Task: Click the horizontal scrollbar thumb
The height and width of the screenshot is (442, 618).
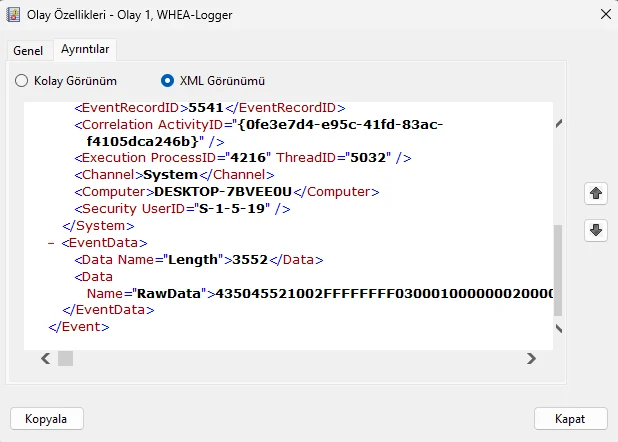Action: 65,358
